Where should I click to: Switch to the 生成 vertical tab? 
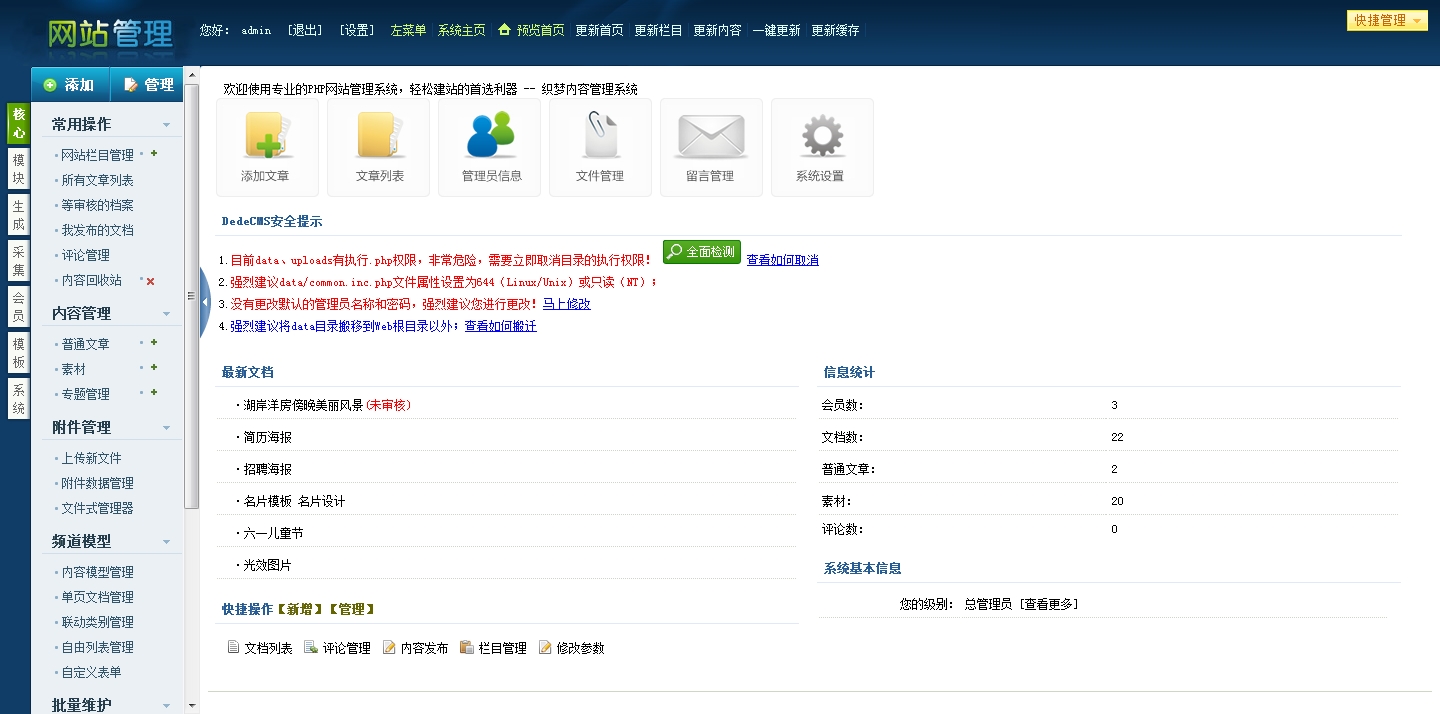(x=18, y=215)
